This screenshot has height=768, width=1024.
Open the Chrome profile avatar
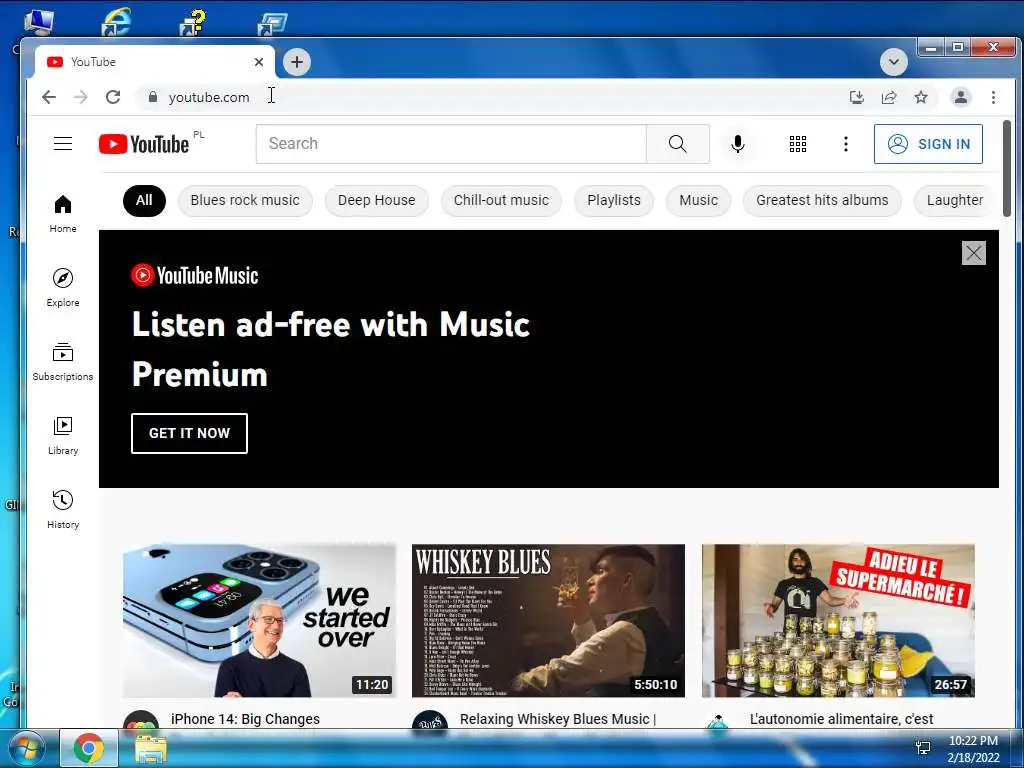click(x=961, y=97)
